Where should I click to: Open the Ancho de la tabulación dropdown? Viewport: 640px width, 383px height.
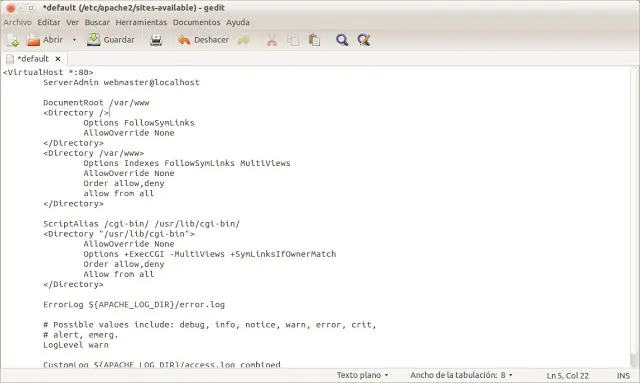click(461, 375)
